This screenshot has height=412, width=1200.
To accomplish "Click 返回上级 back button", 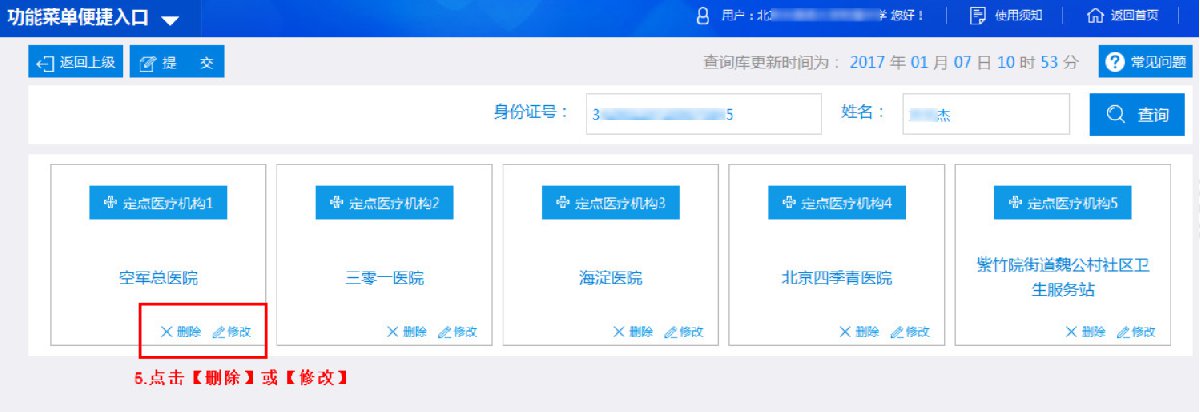I will [75, 62].
